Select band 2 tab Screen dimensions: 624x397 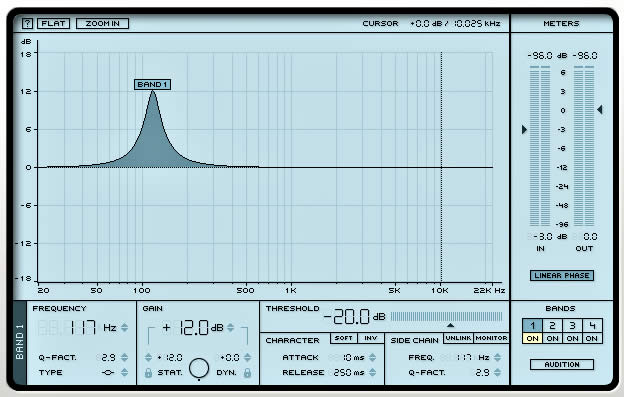click(x=552, y=326)
